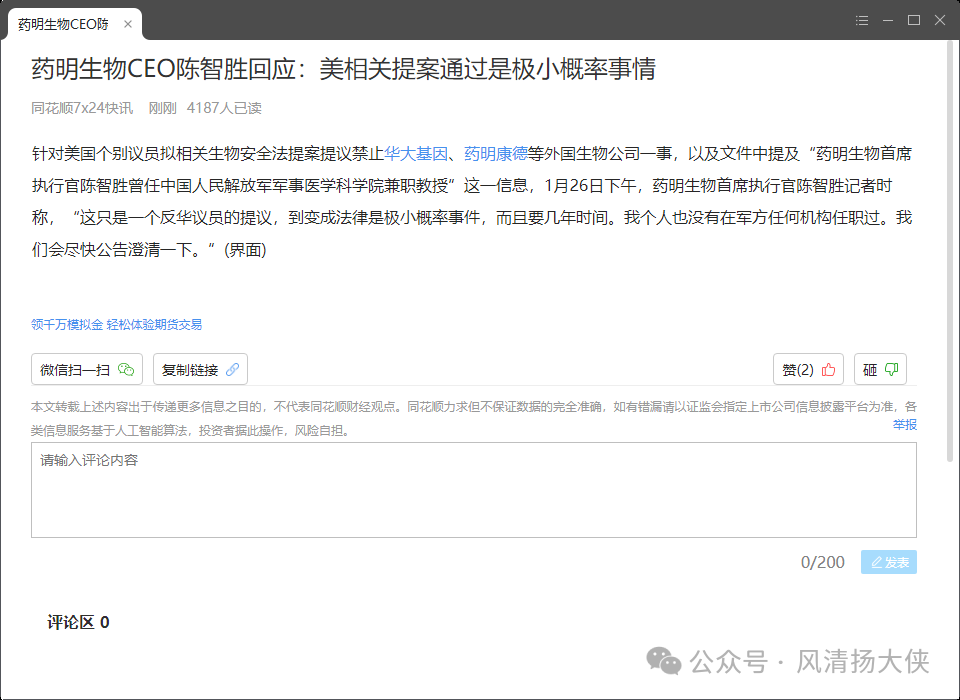Report the article via 举报

905,425
